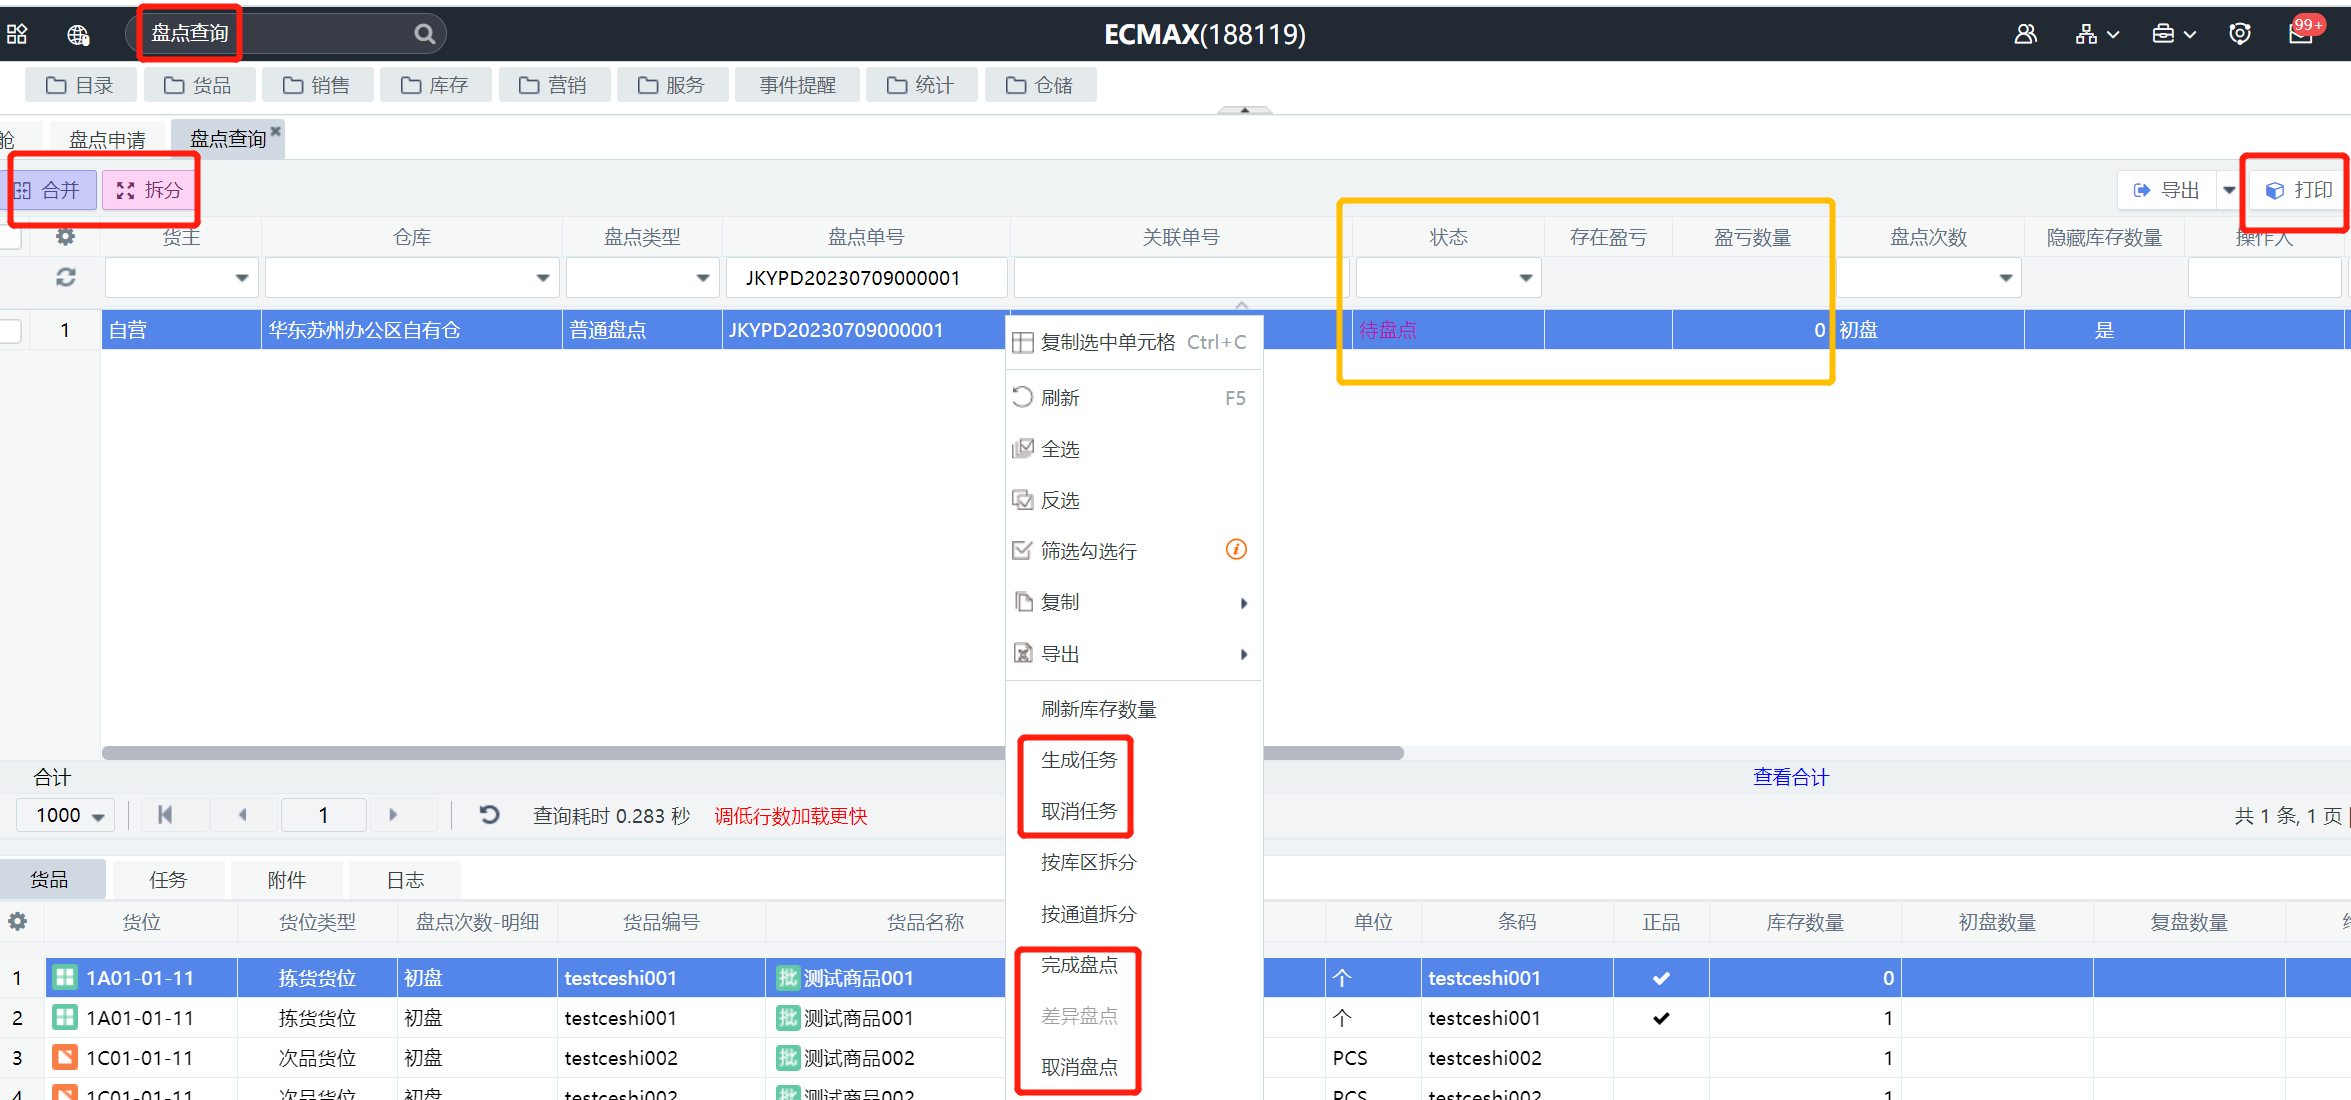Image resolution: width=2351 pixels, height=1100 pixels.
Task: Click the search magnifier icon
Action: [424, 34]
